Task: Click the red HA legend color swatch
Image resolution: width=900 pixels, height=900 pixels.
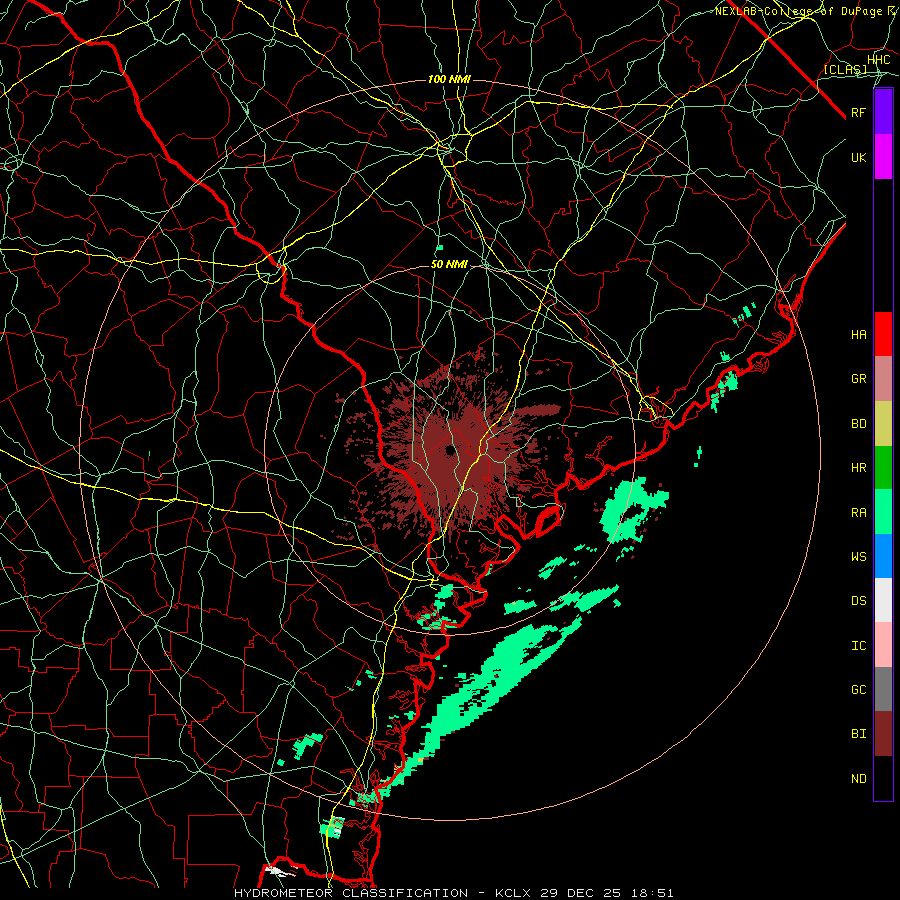Action: tap(883, 334)
